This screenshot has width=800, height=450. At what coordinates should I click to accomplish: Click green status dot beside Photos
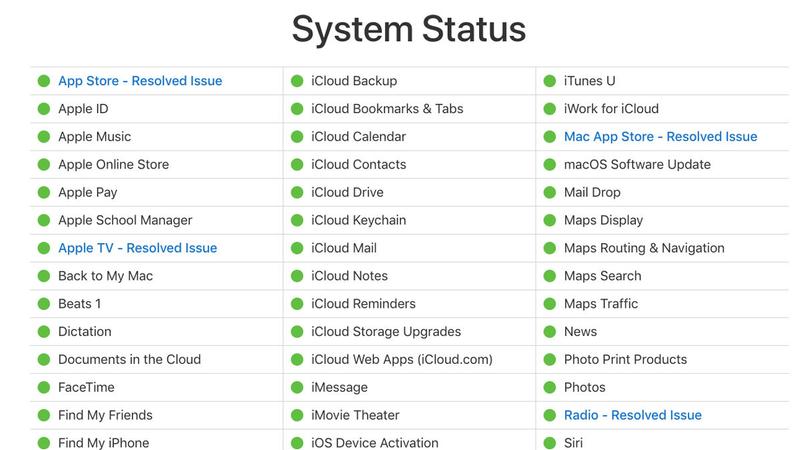(549, 387)
